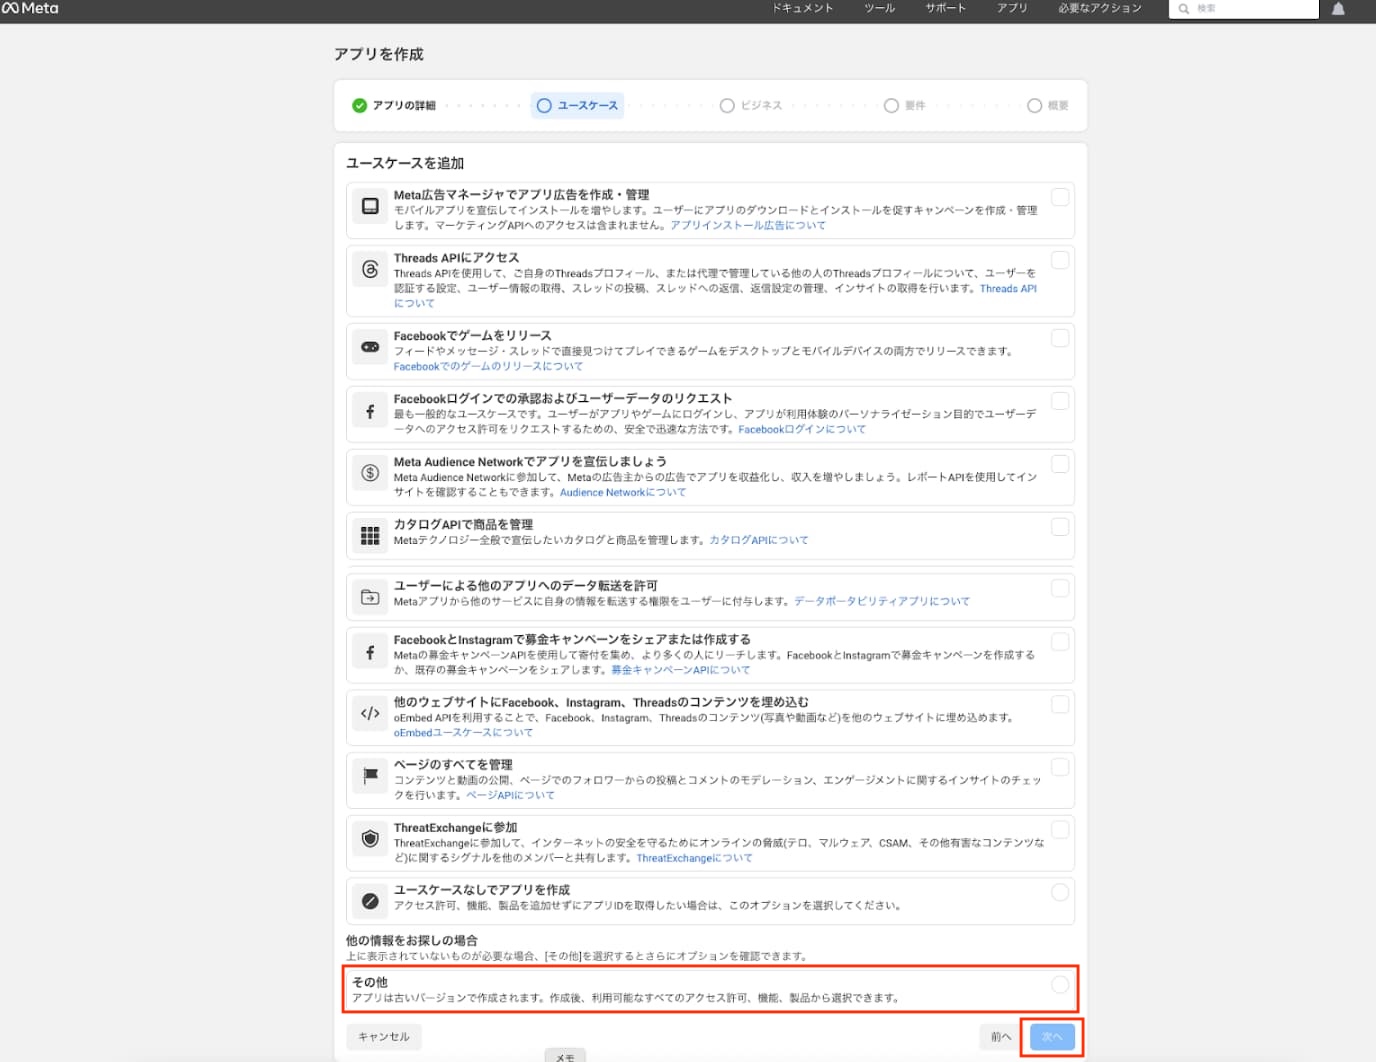Click the green check on アプリの詳細 step
Screen dimensions: 1376x1062
pos(359,105)
